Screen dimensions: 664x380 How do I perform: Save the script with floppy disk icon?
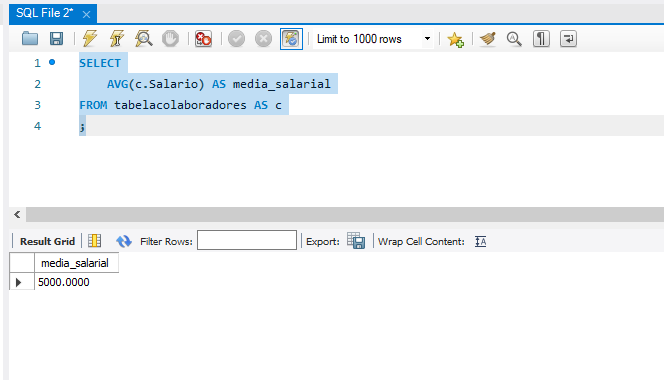(56, 39)
